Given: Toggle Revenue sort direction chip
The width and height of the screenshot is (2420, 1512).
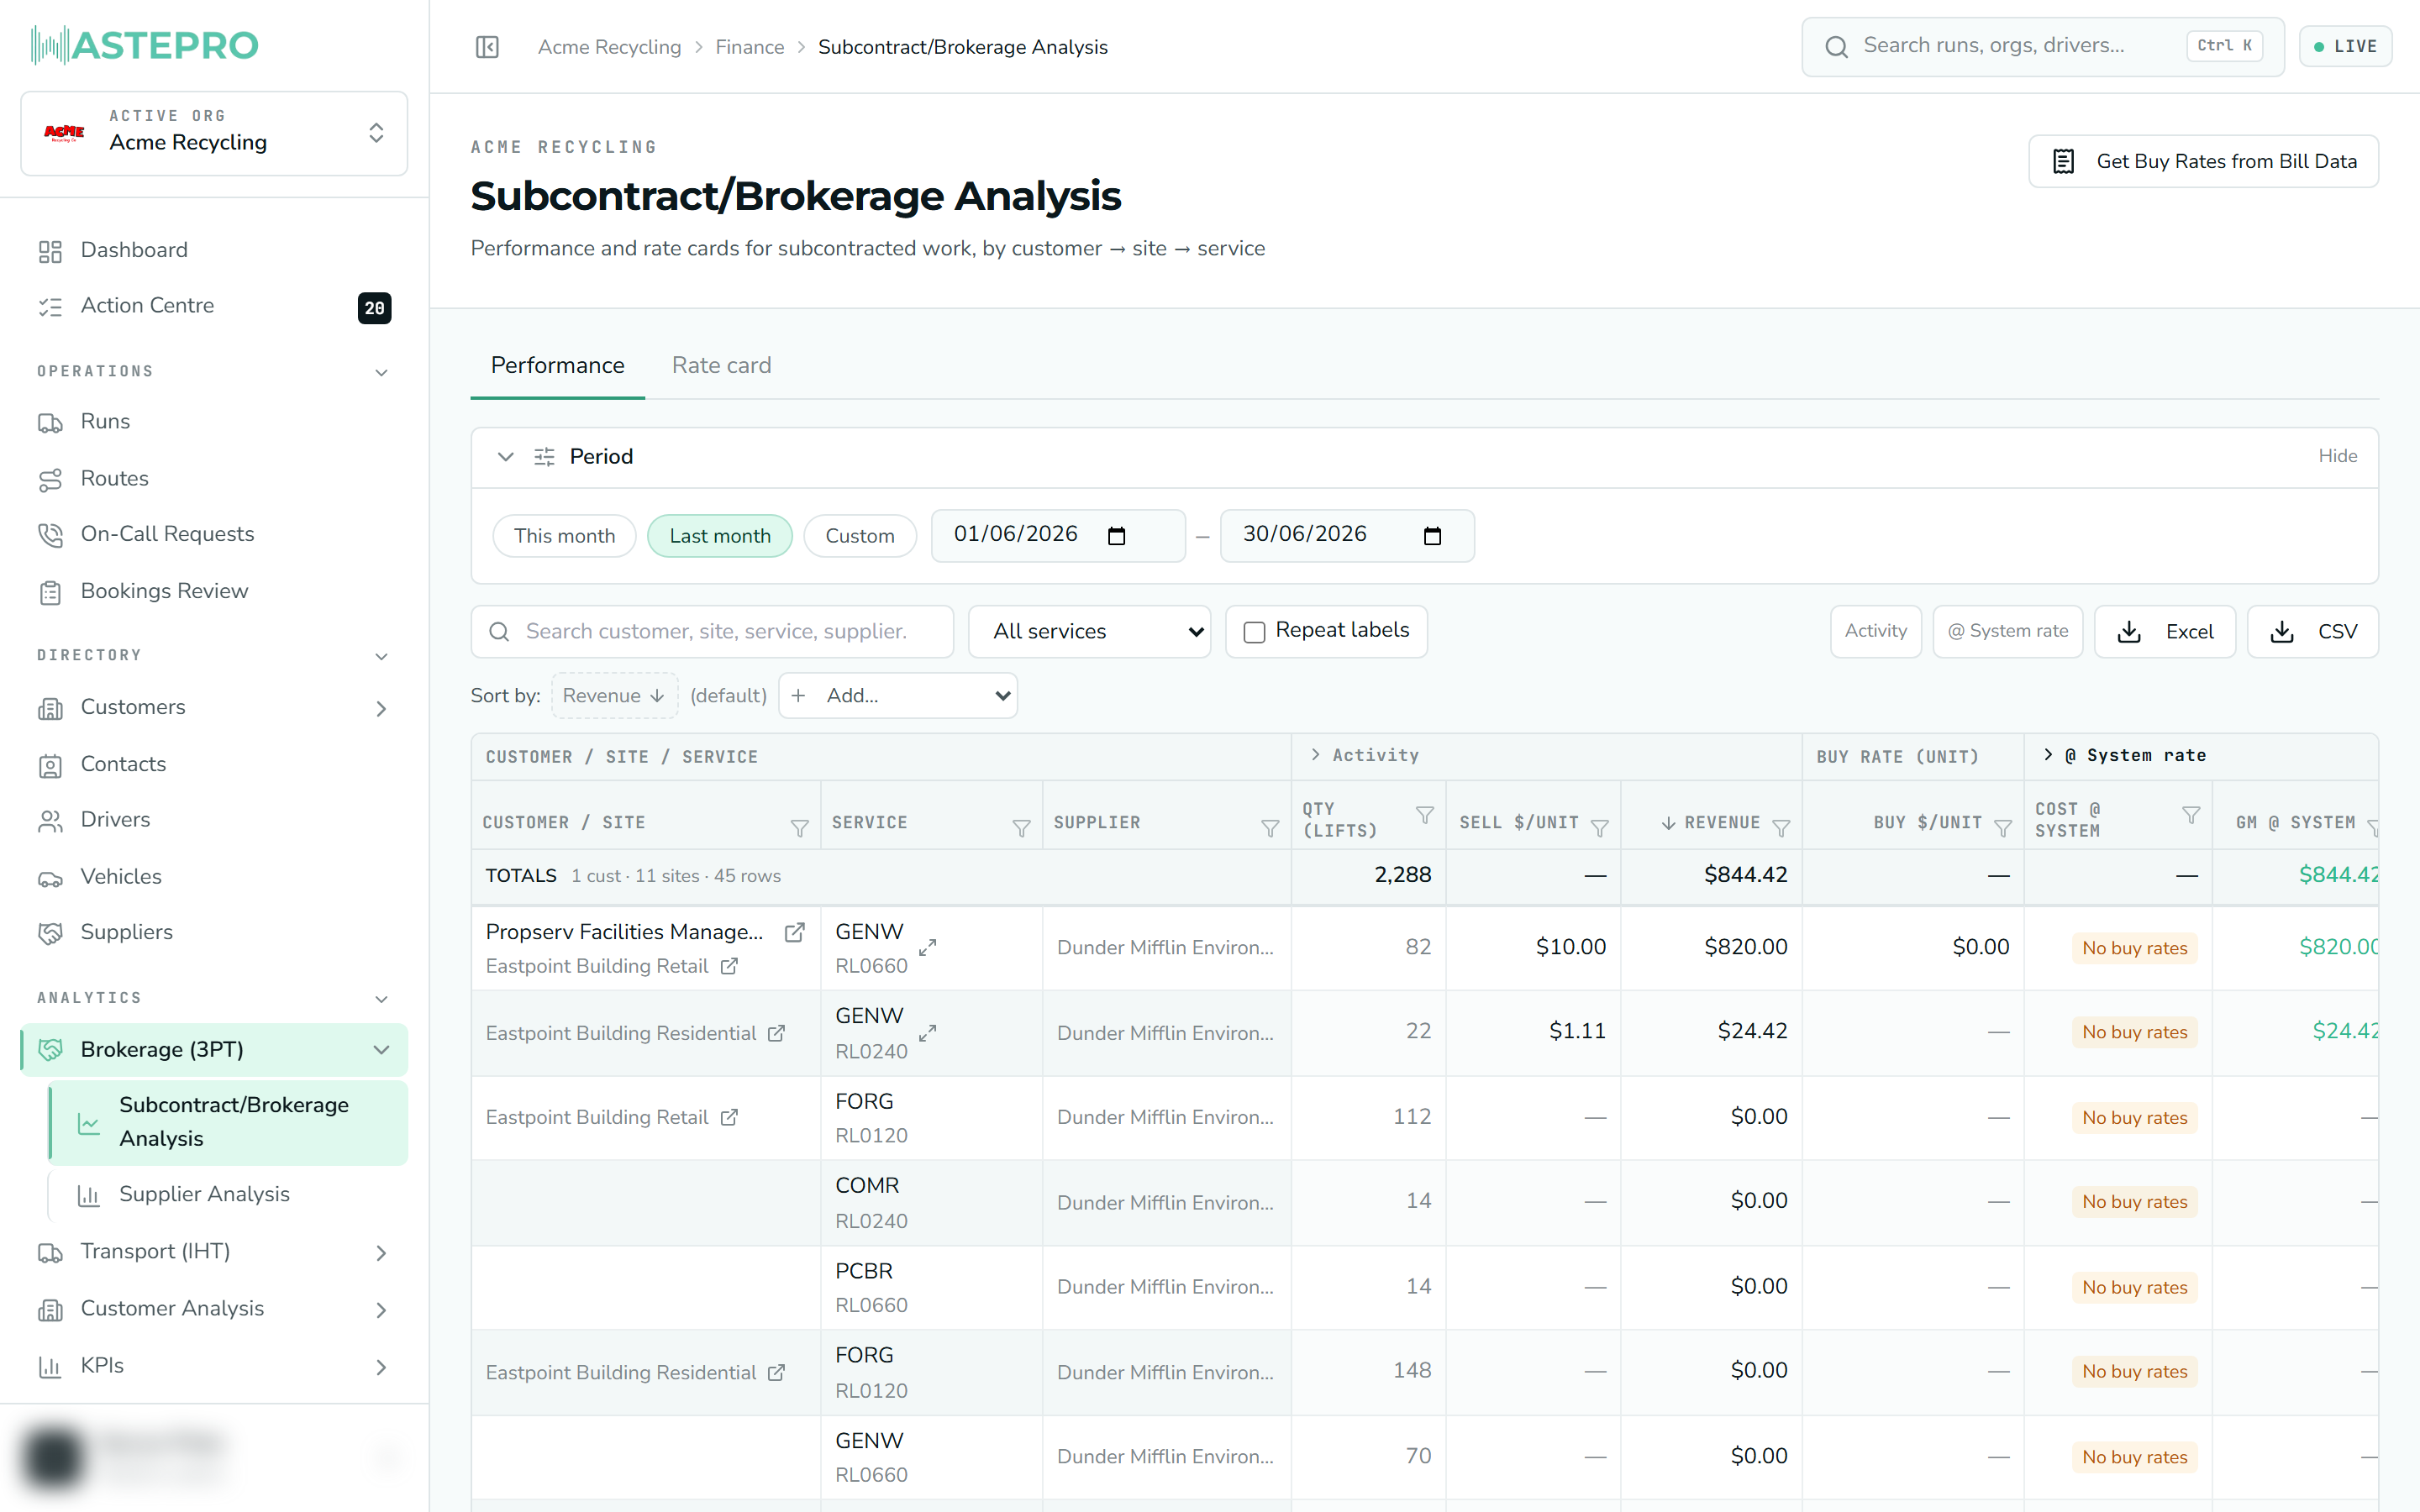Looking at the screenshot, I should pos(614,695).
